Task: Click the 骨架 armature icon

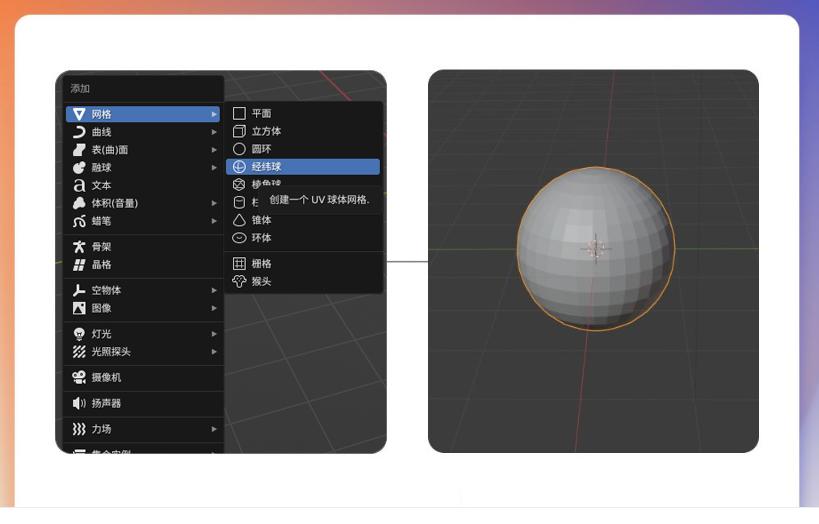Action: click(79, 247)
